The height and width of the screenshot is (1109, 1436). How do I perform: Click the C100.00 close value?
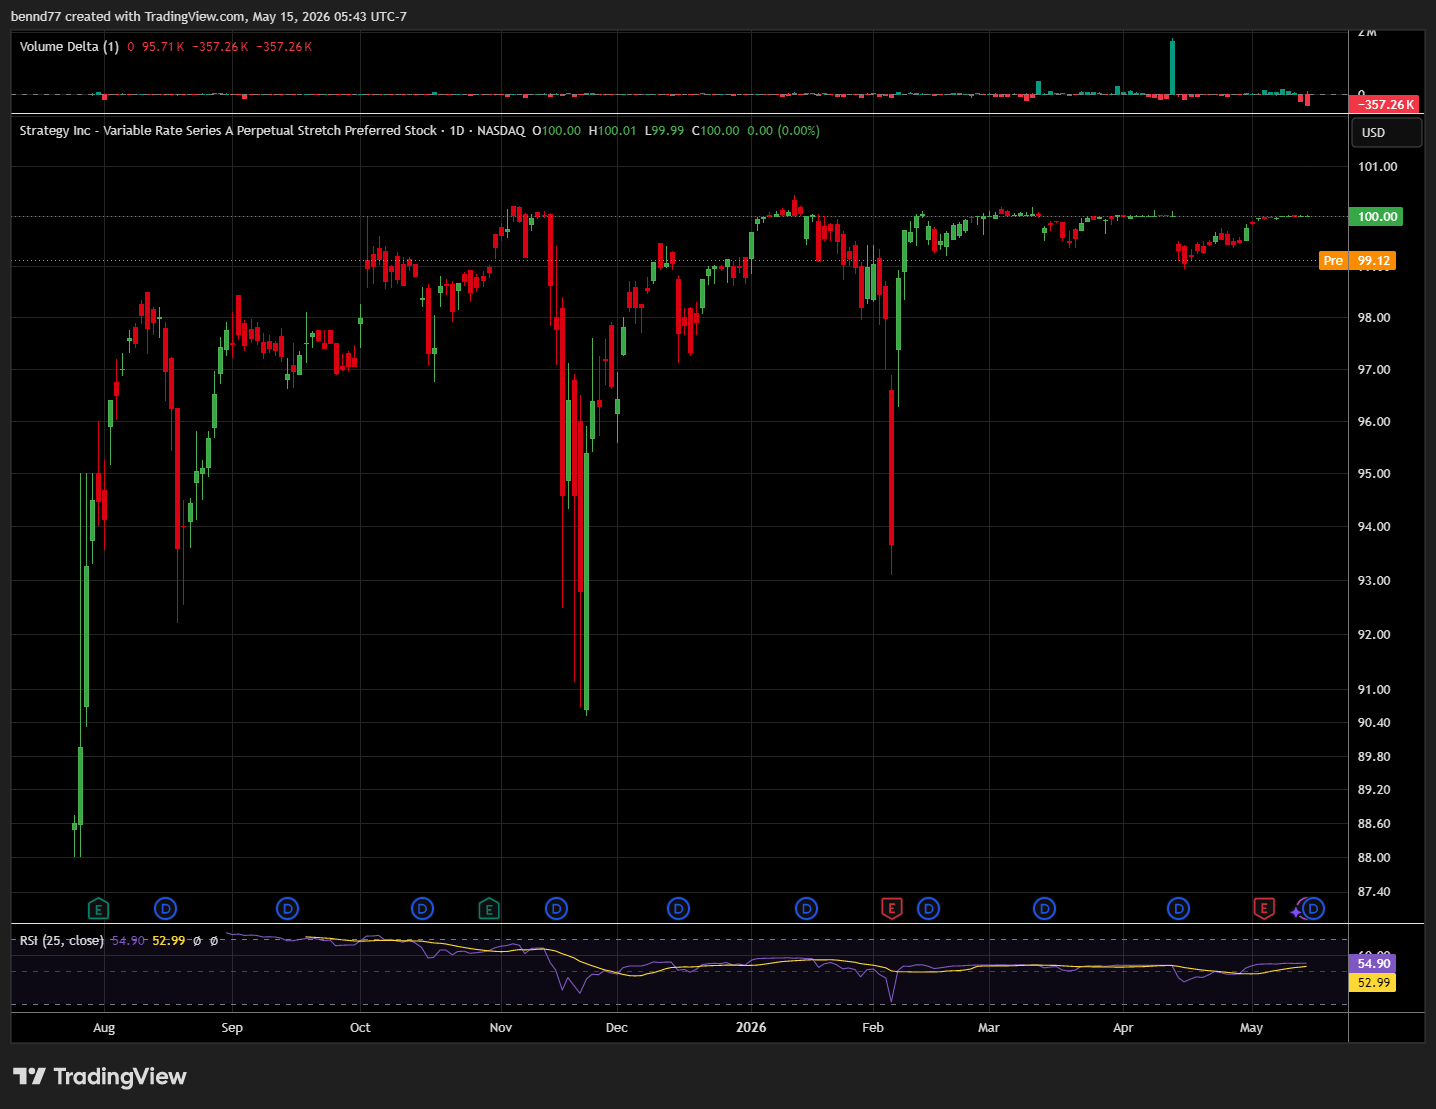point(716,131)
